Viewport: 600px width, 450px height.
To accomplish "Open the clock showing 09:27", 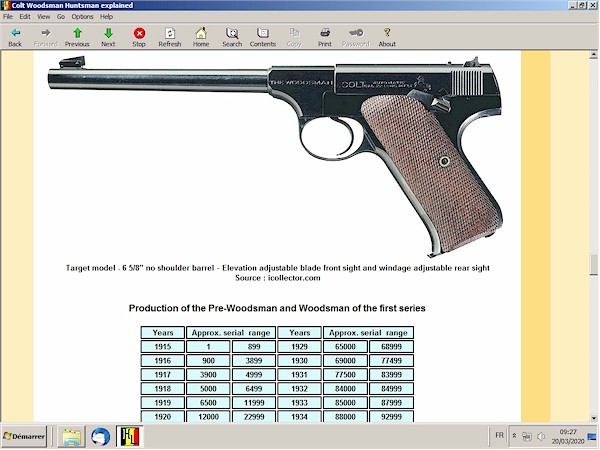I will (568, 437).
